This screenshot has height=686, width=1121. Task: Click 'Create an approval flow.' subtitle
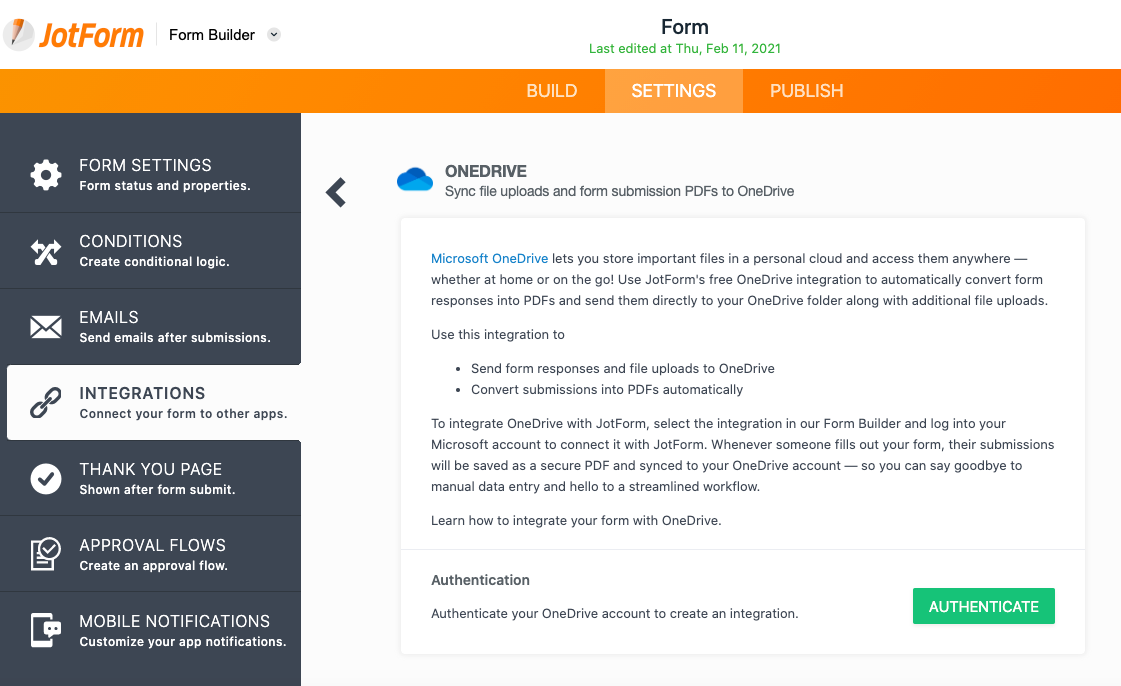pyautogui.click(x=154, y=565)
